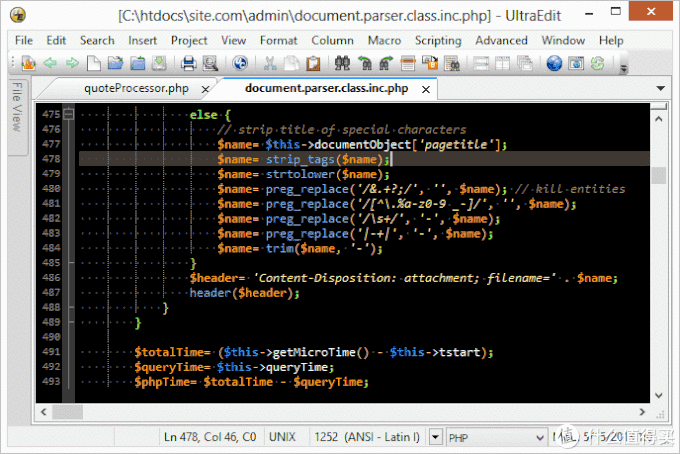680x454 pixels.
Task: Open the Scripting menu
Action: point(438,40)
